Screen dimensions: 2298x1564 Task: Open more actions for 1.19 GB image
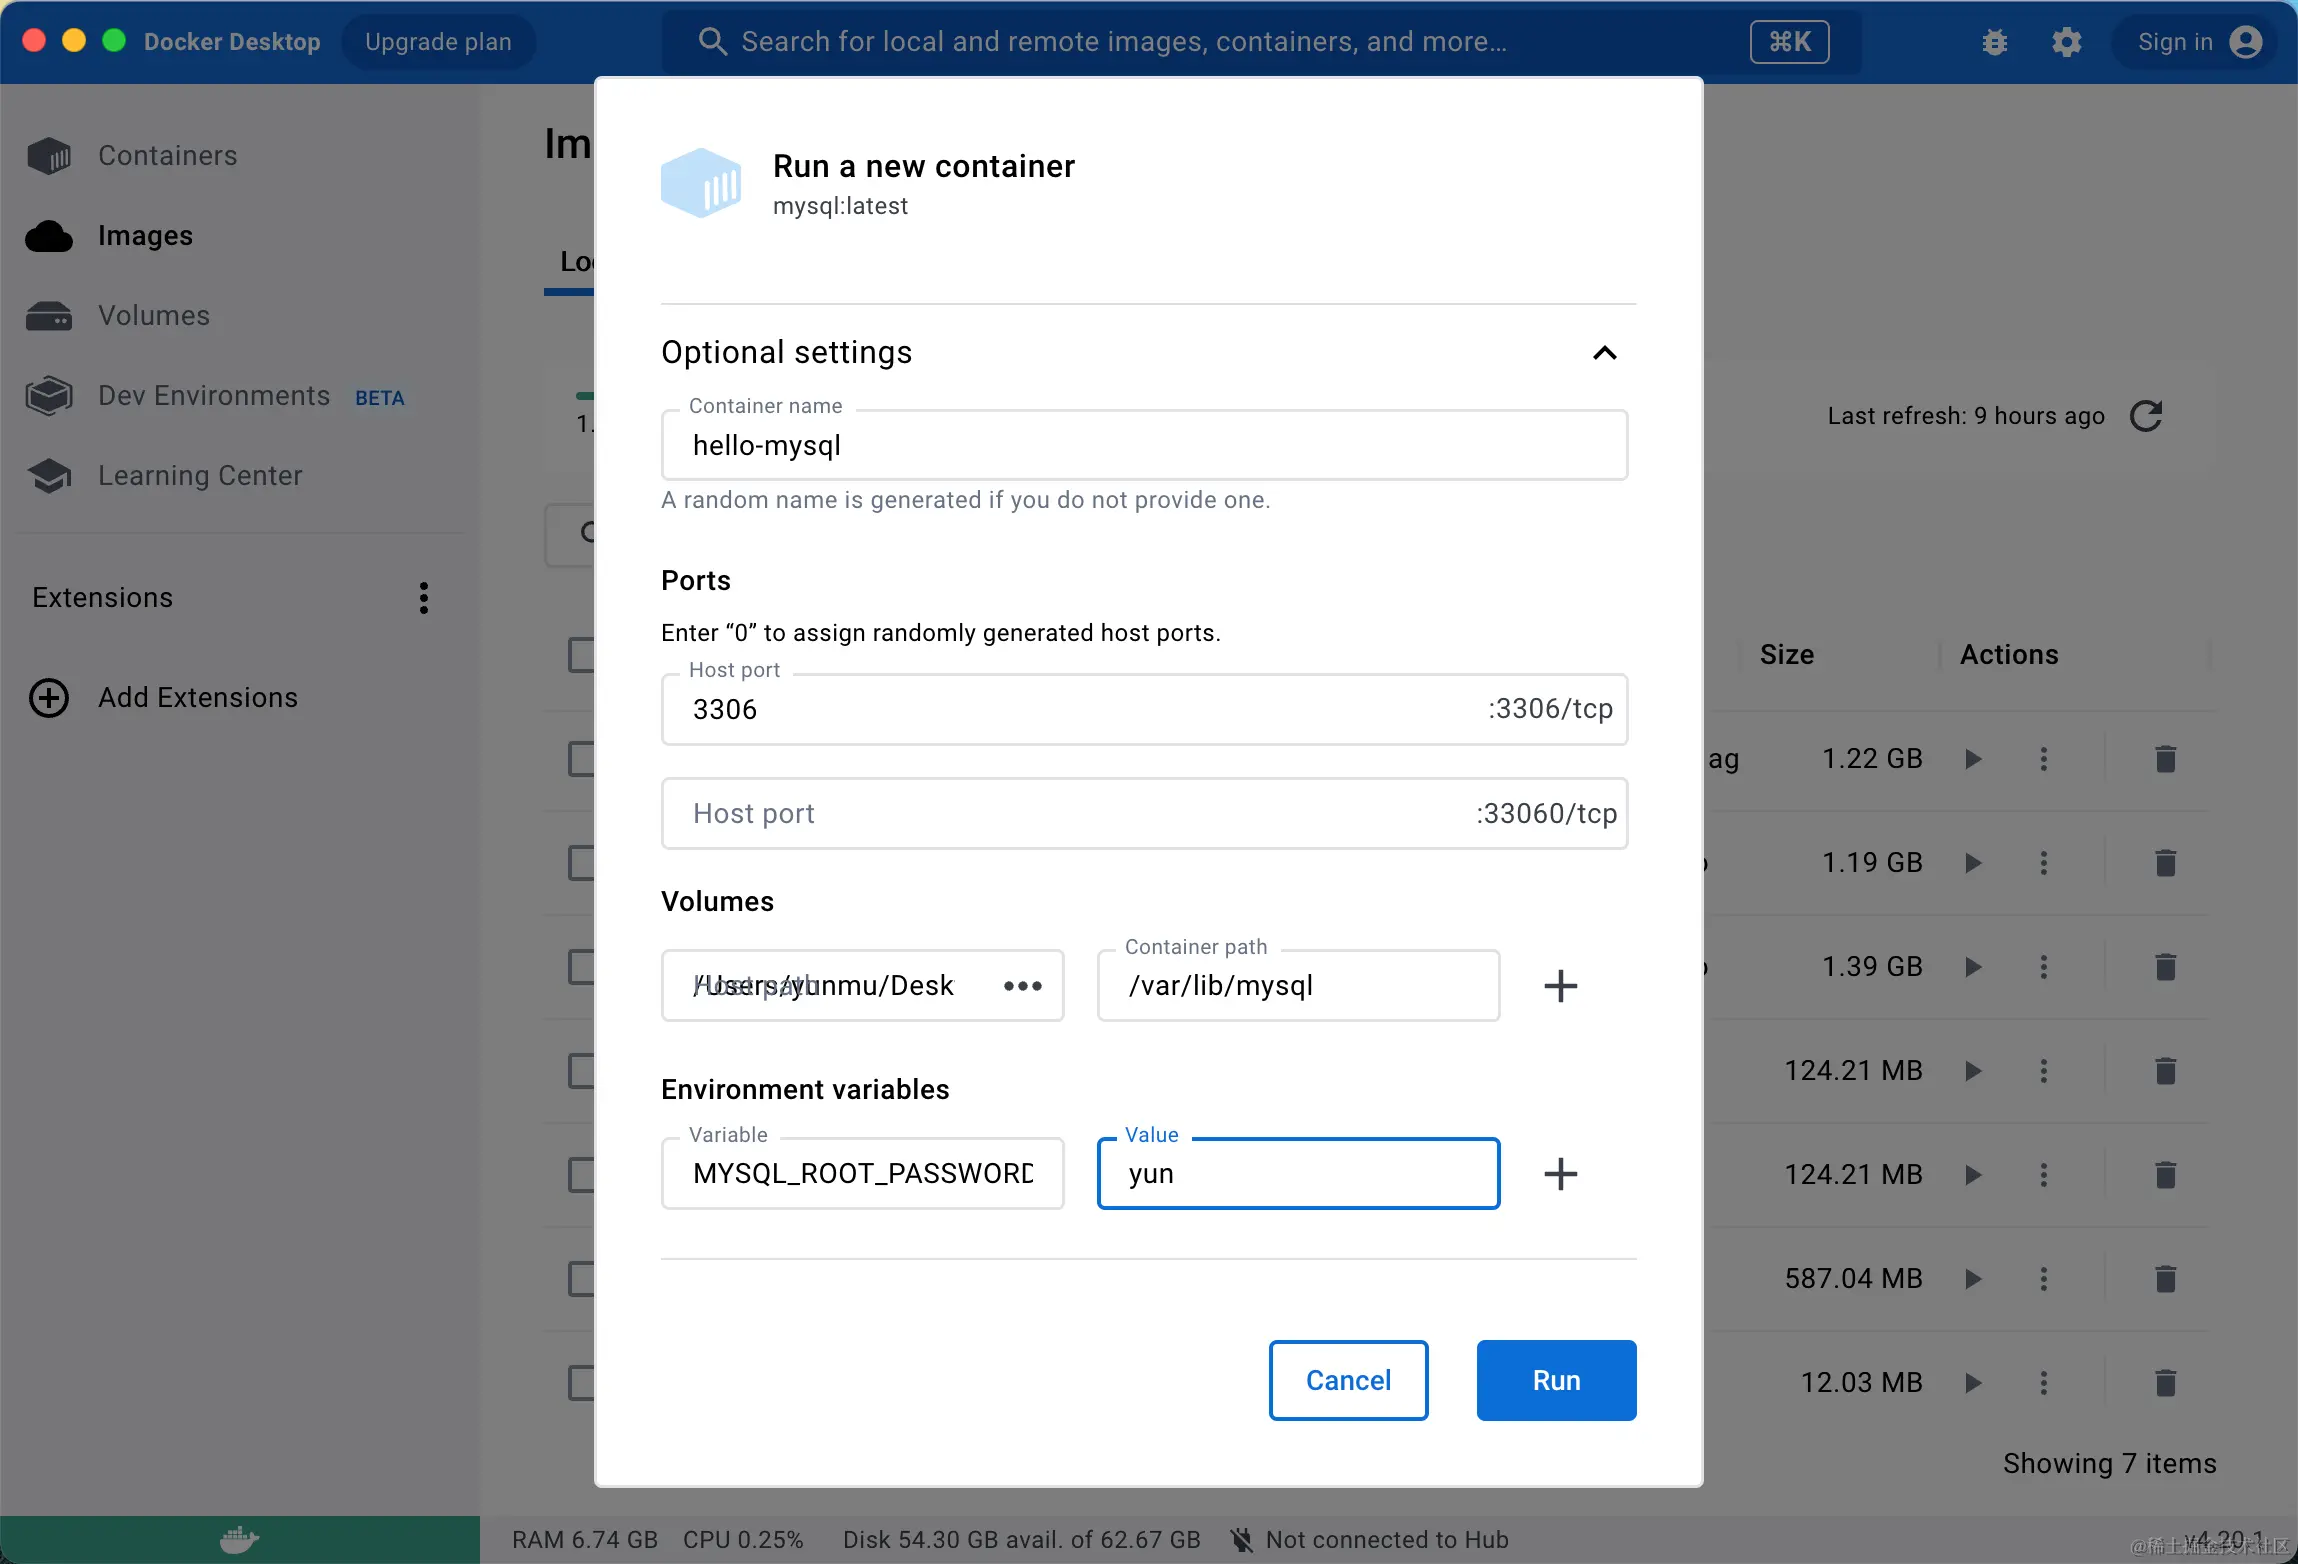2044,863
